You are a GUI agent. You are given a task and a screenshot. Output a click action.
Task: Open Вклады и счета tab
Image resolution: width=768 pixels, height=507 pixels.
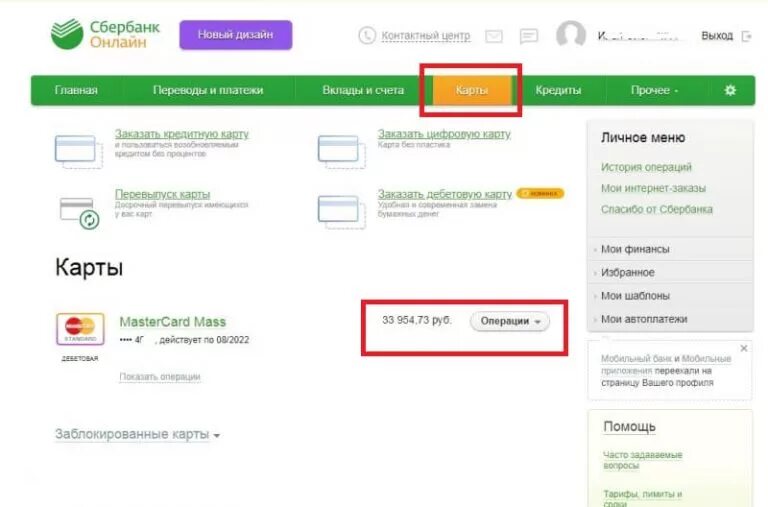coord(363,90)
